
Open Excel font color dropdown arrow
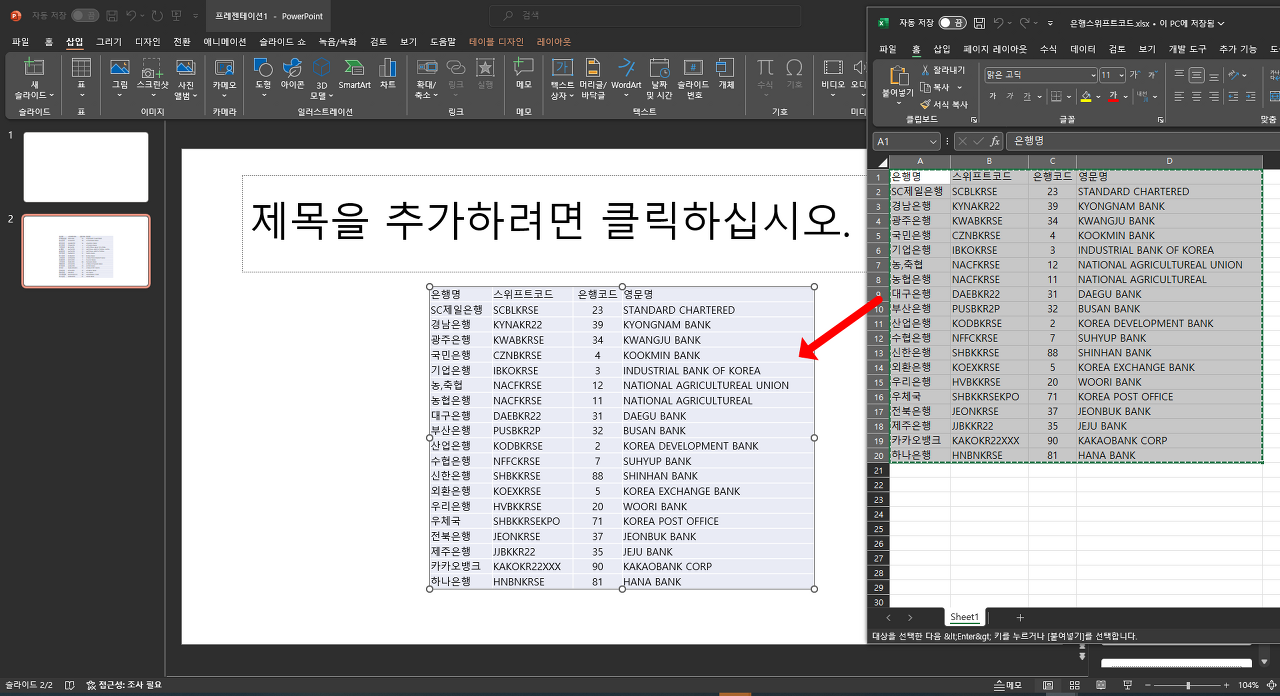(x=1124, y=97)
